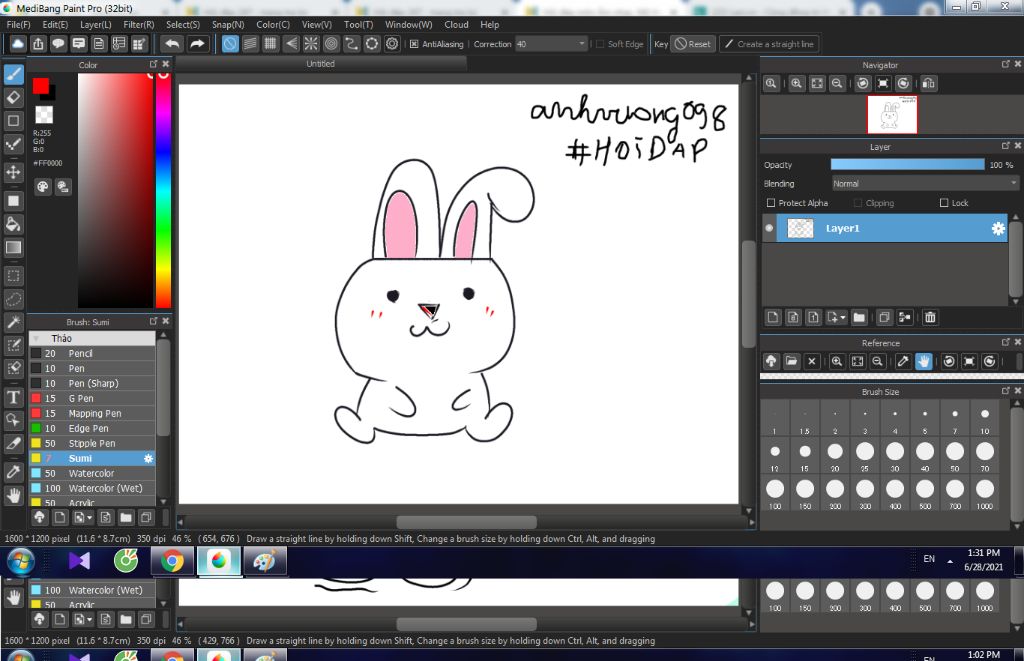1024x661 pixels.
Task: Open snap settings gear
Action: [392, 44]
